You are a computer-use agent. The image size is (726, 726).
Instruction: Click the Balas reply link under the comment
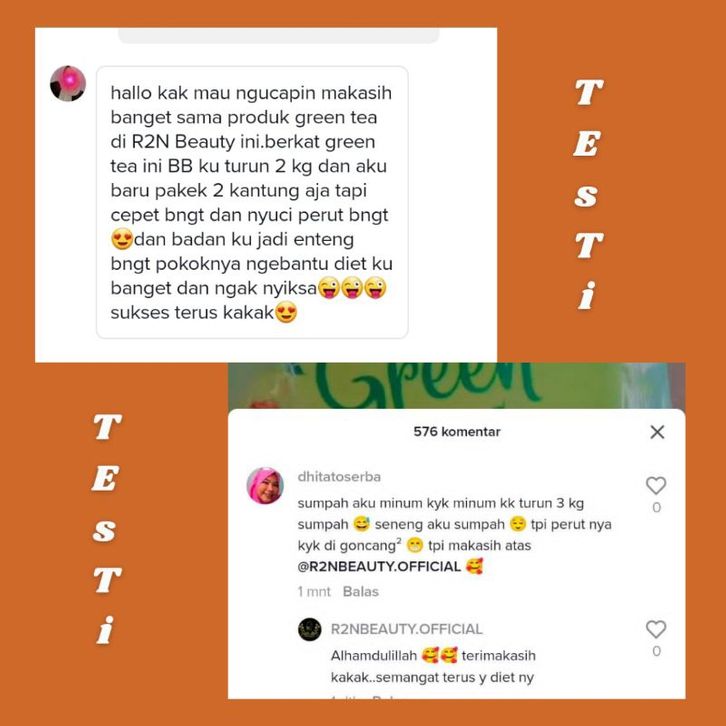click(x=361, y=591)
